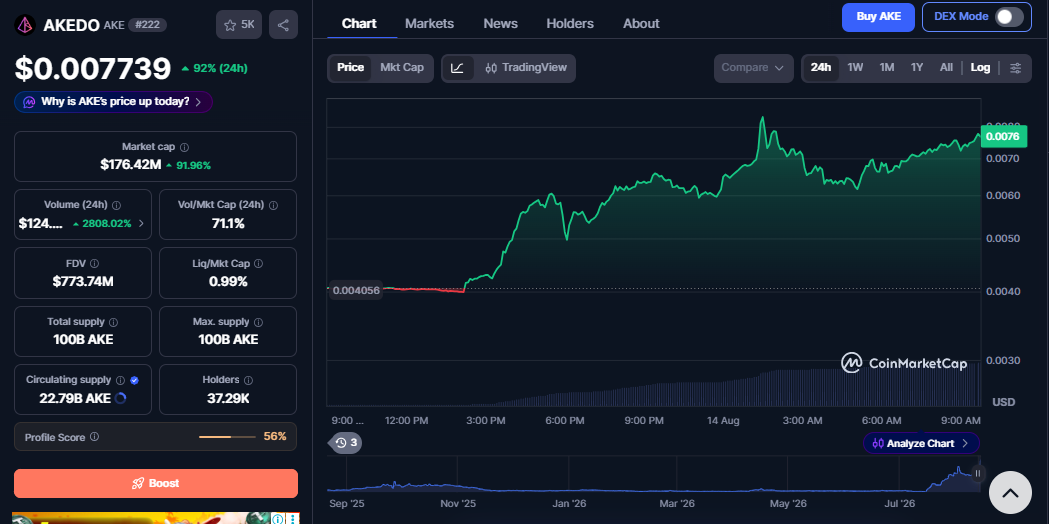This screenshot has height=524, width=1049.
Task: Open the About tab
Action: point(641,23)
